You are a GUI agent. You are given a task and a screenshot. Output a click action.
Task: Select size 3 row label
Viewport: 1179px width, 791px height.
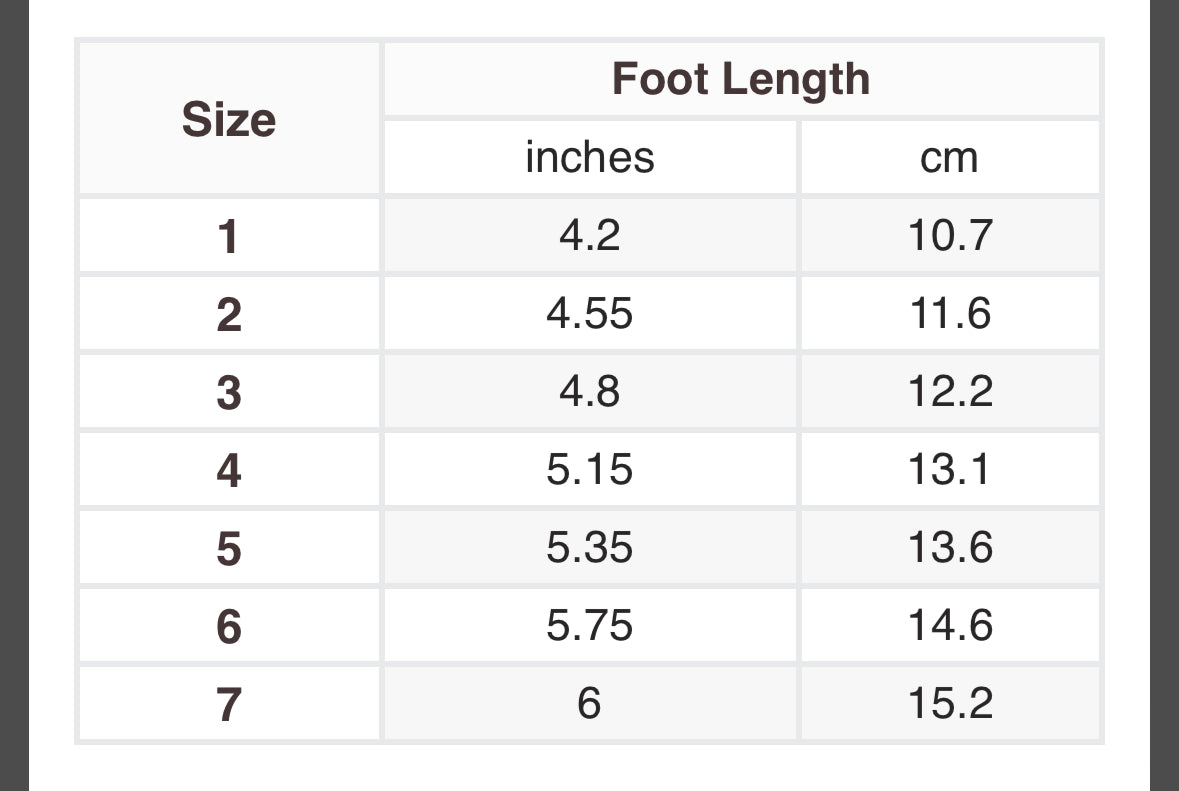tap(229, 392)
